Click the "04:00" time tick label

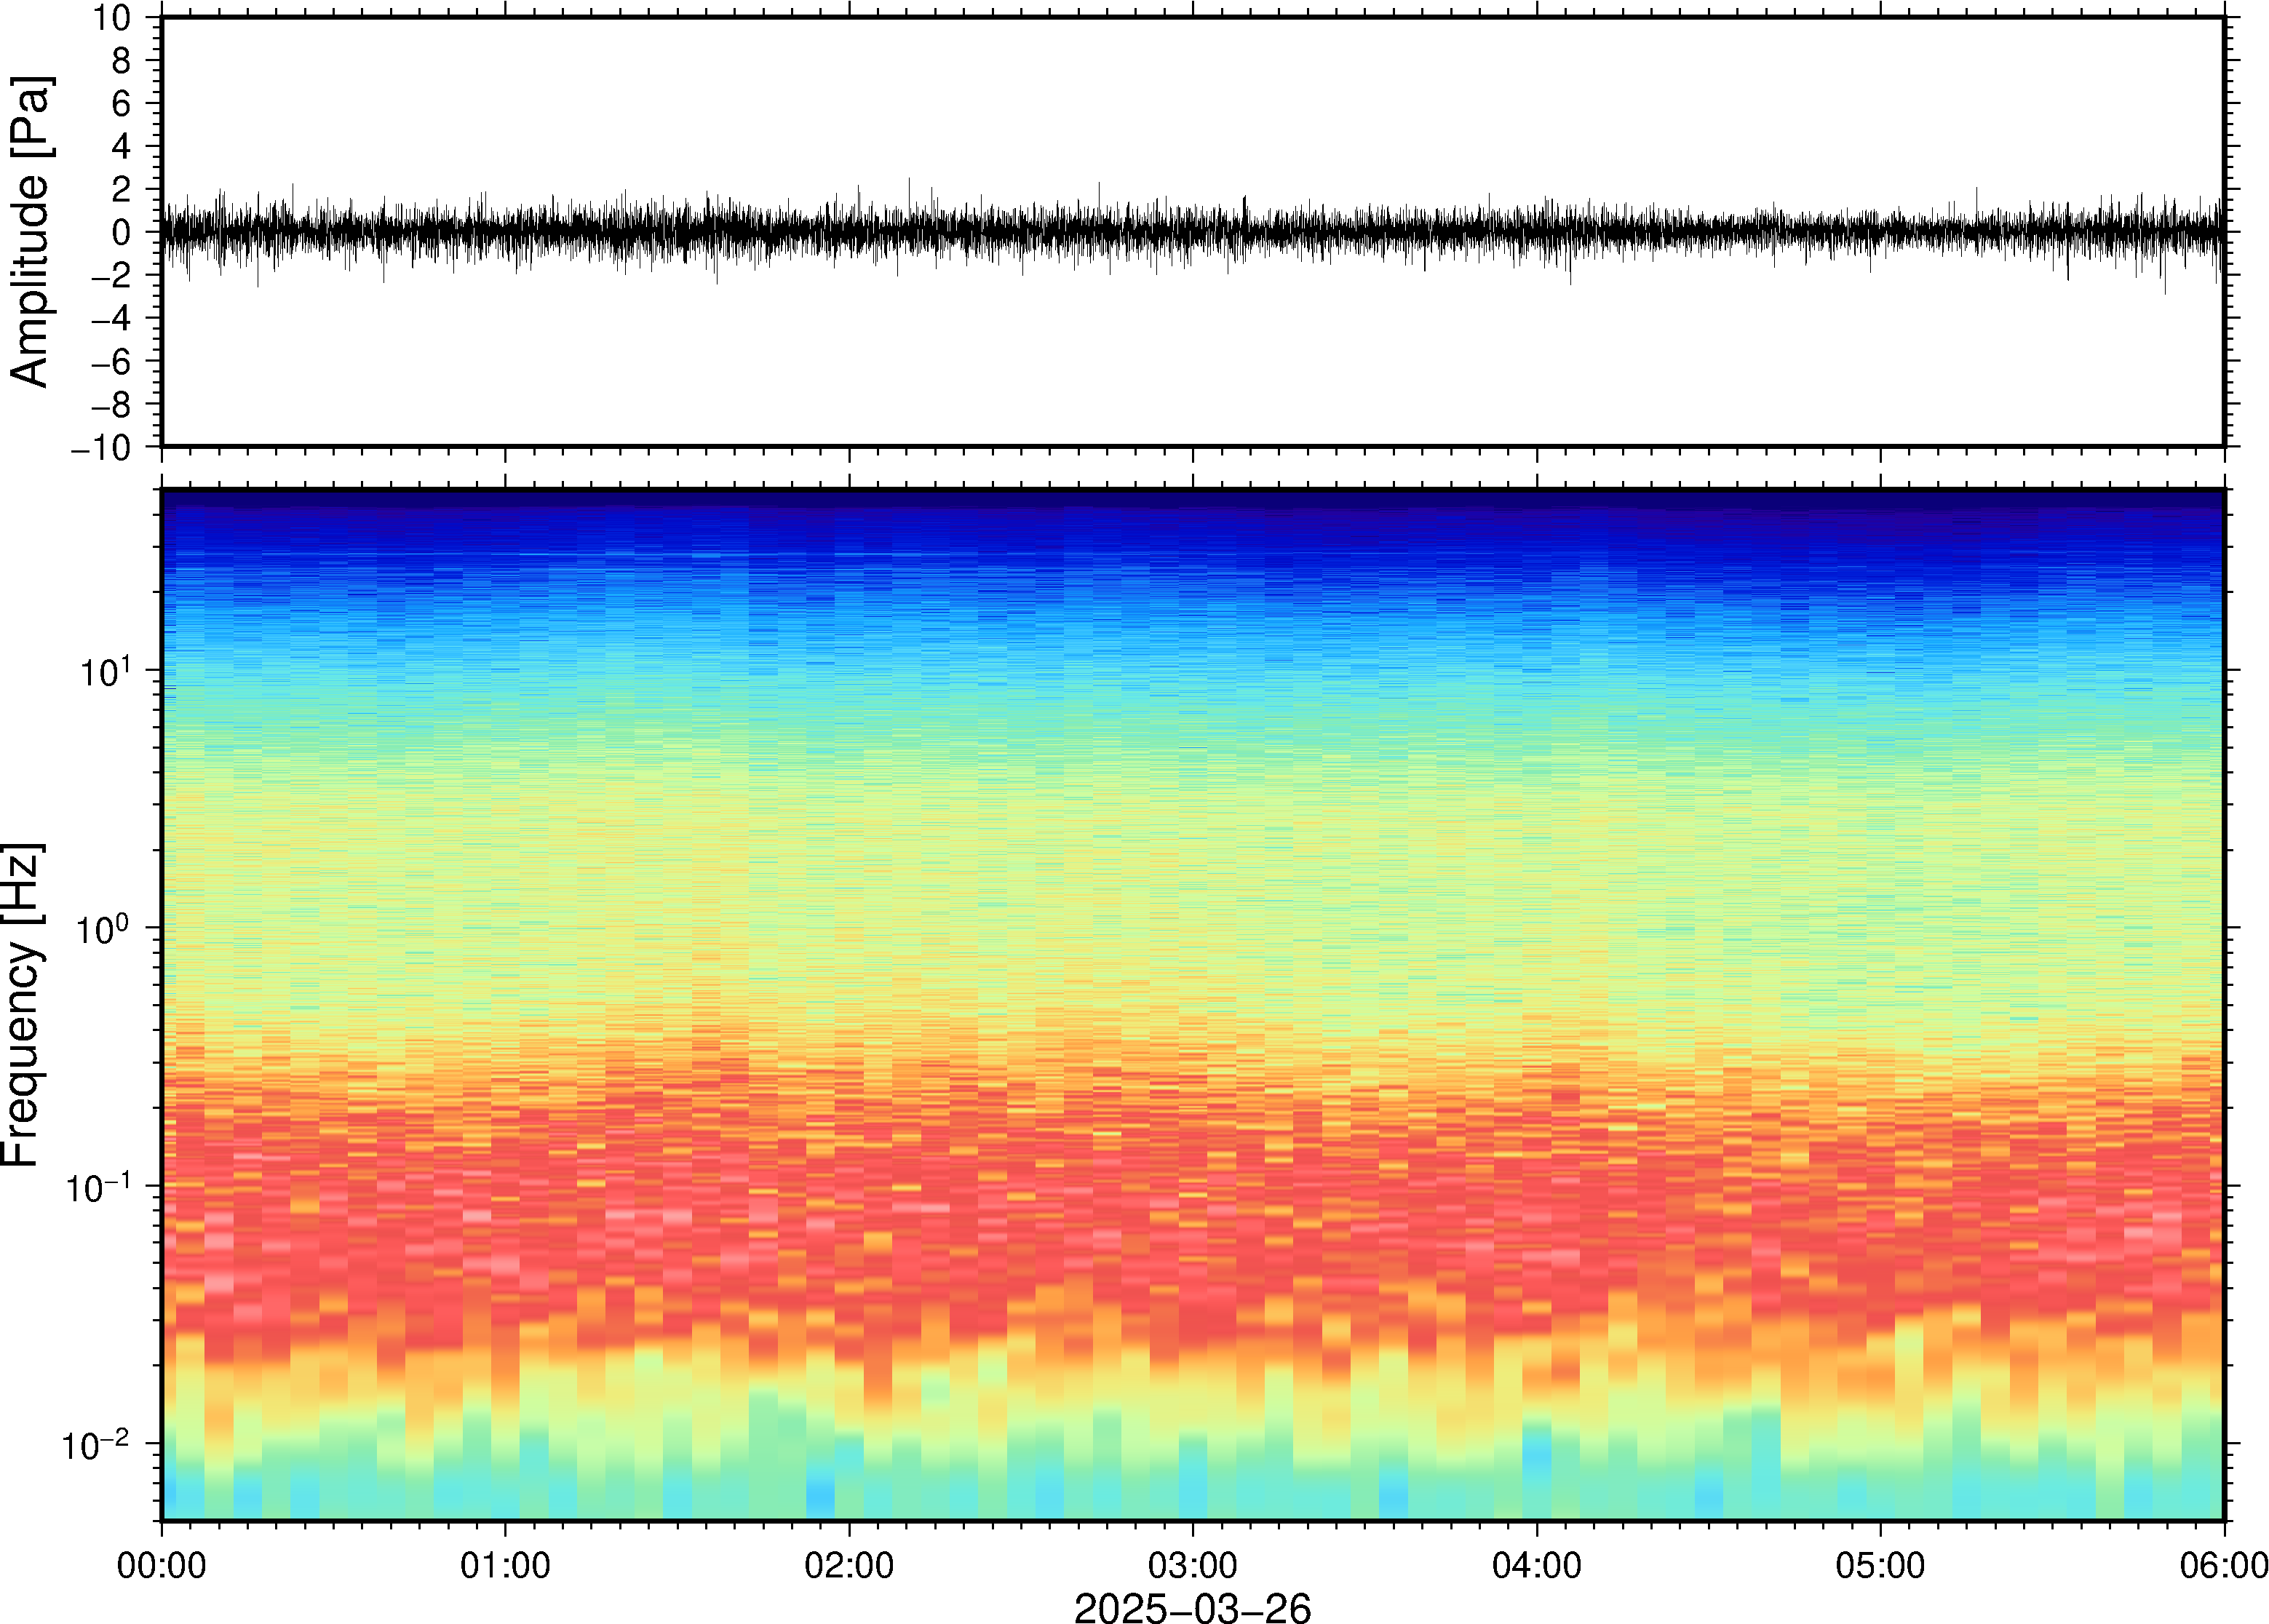tap(1537, 1565)
